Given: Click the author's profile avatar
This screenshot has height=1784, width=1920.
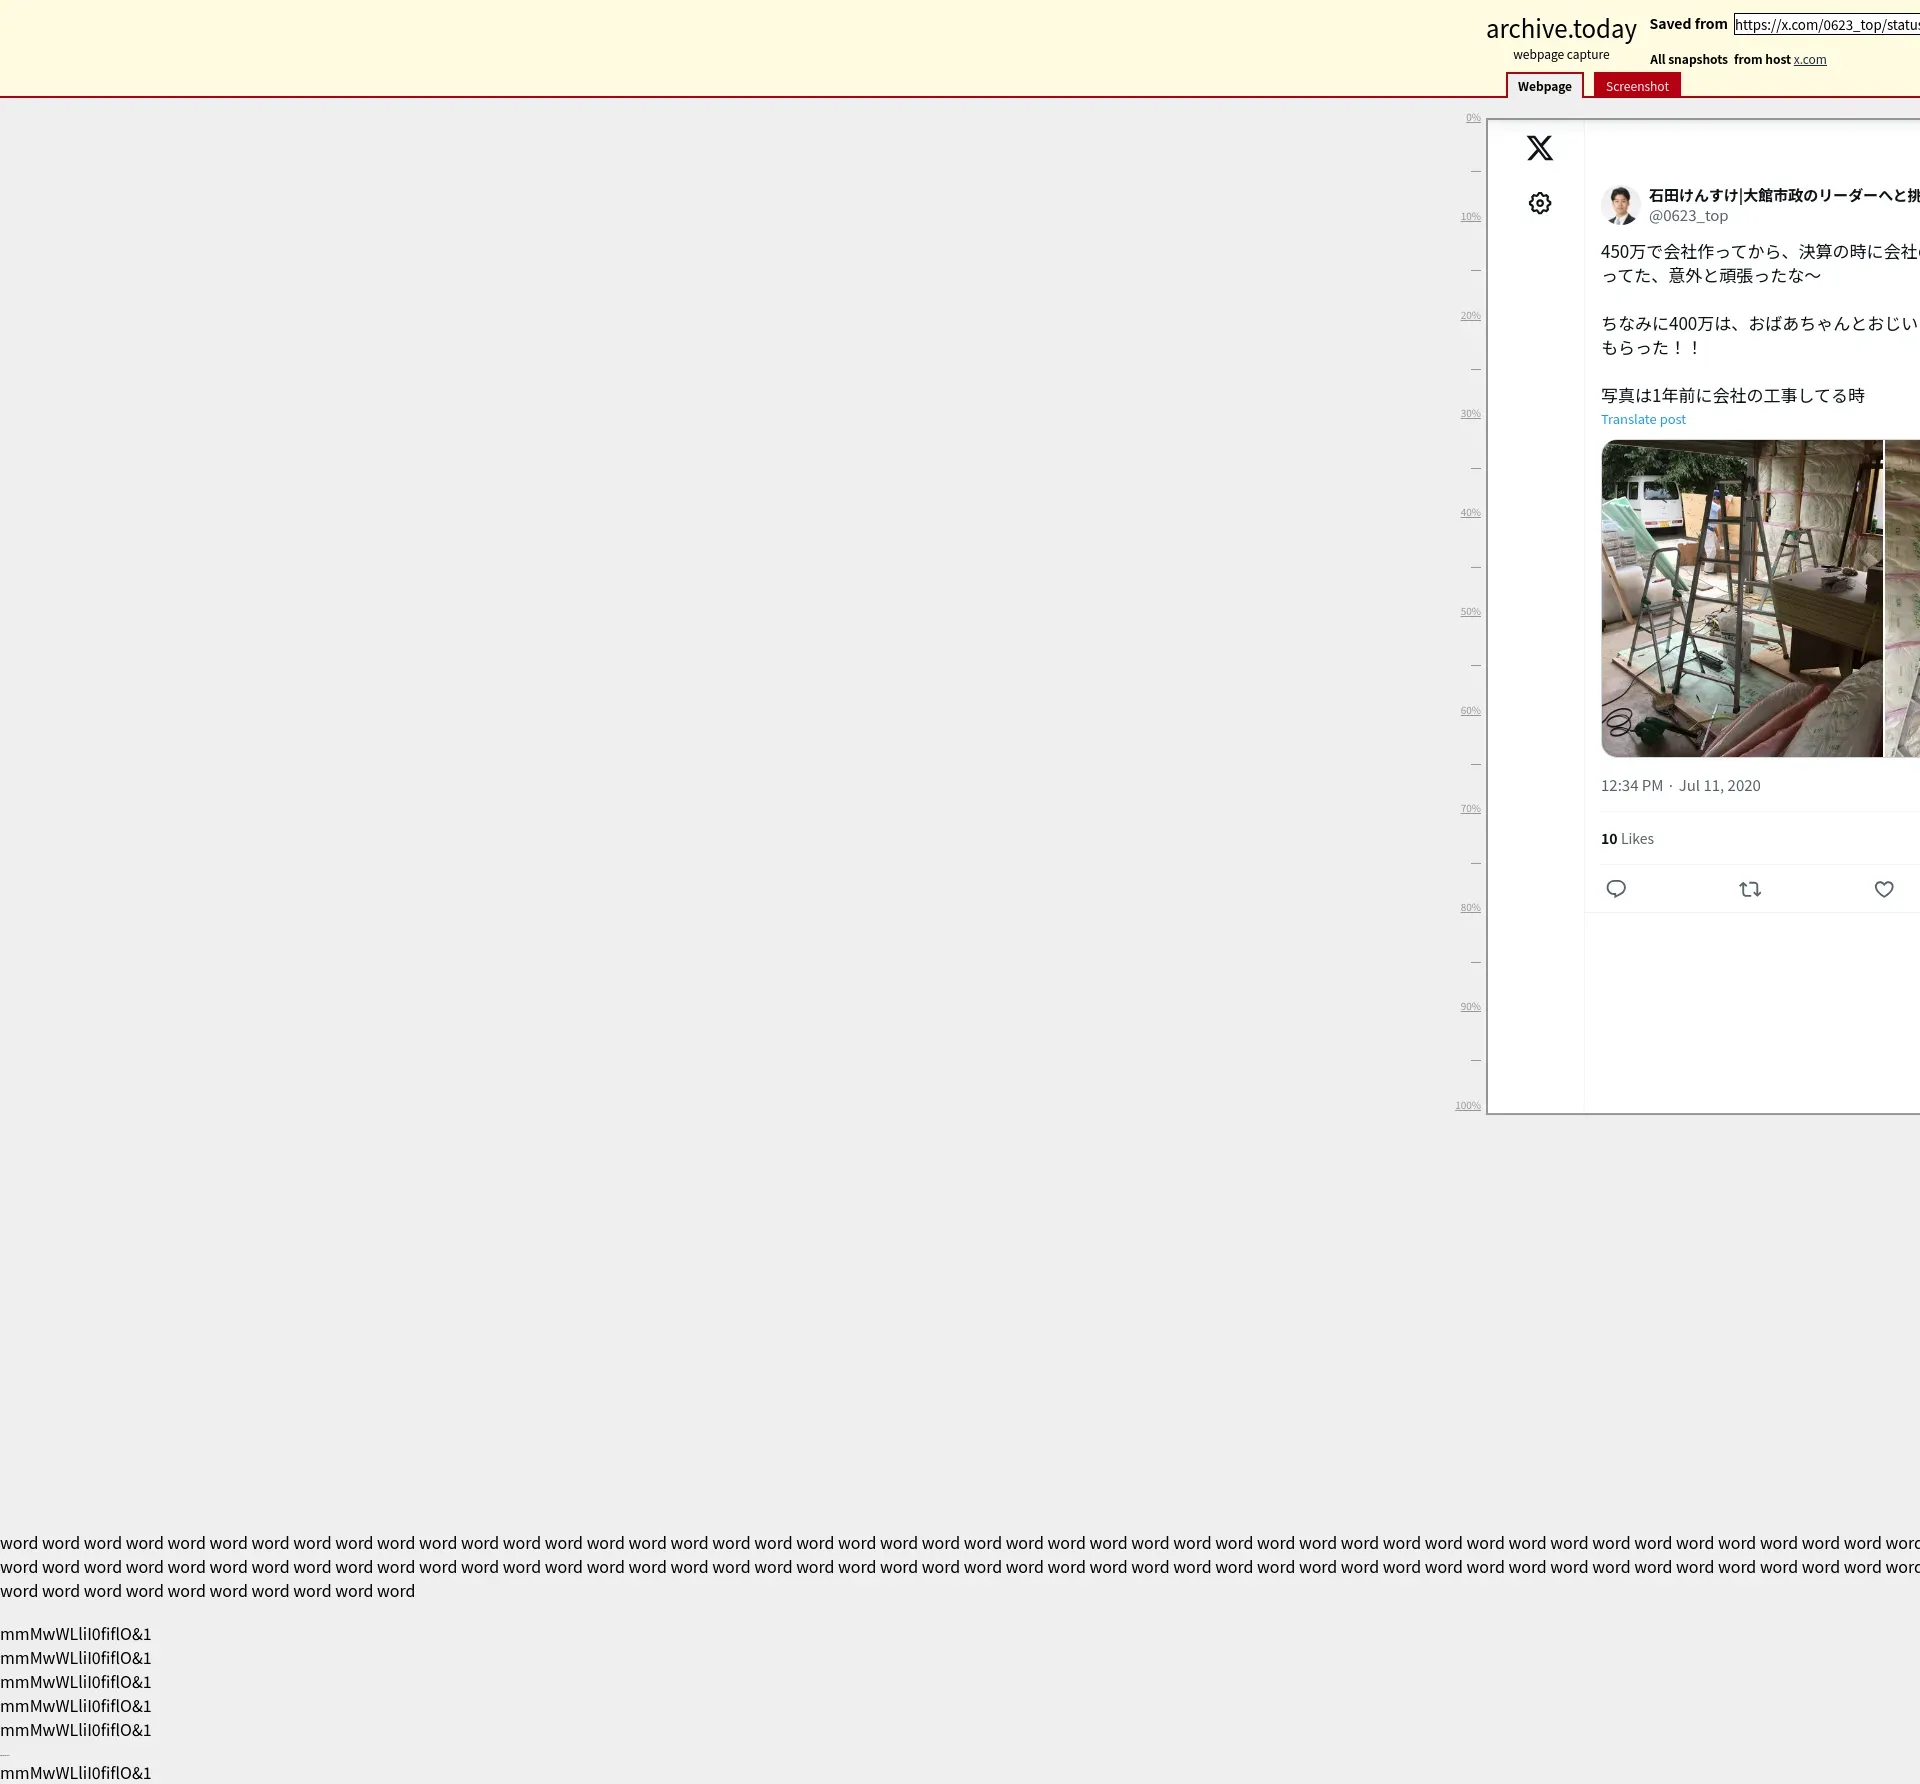Looking at the screenshot, I should pos(1620,205).
